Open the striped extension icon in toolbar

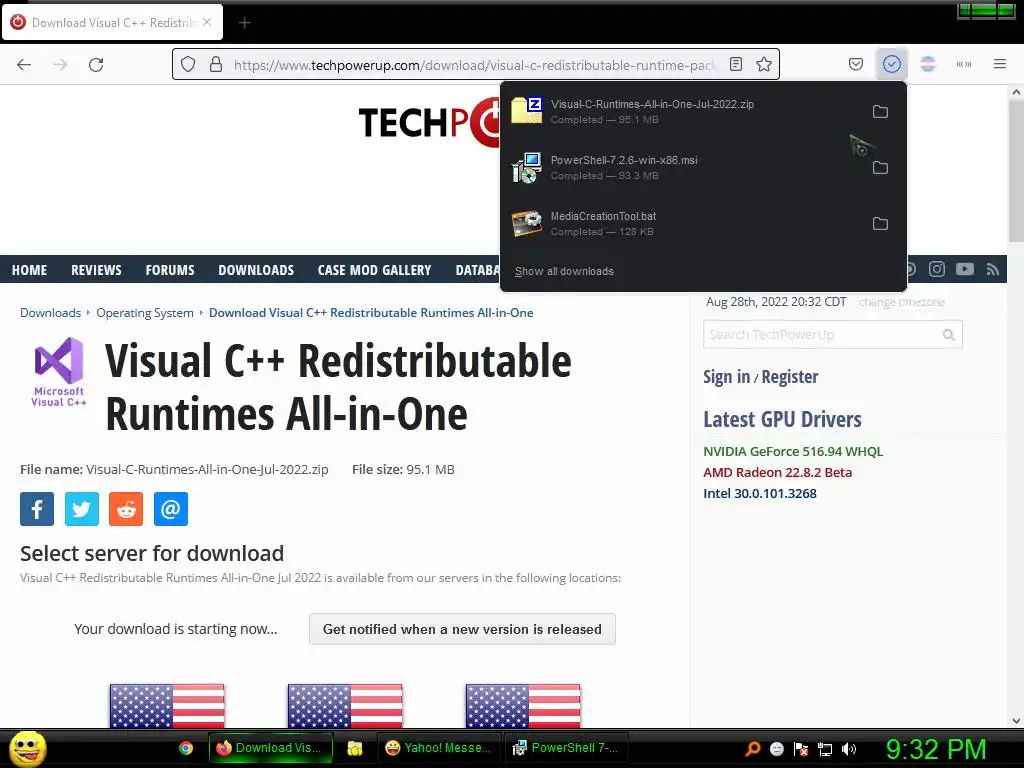pyautogui.click(x=927, y=64)
